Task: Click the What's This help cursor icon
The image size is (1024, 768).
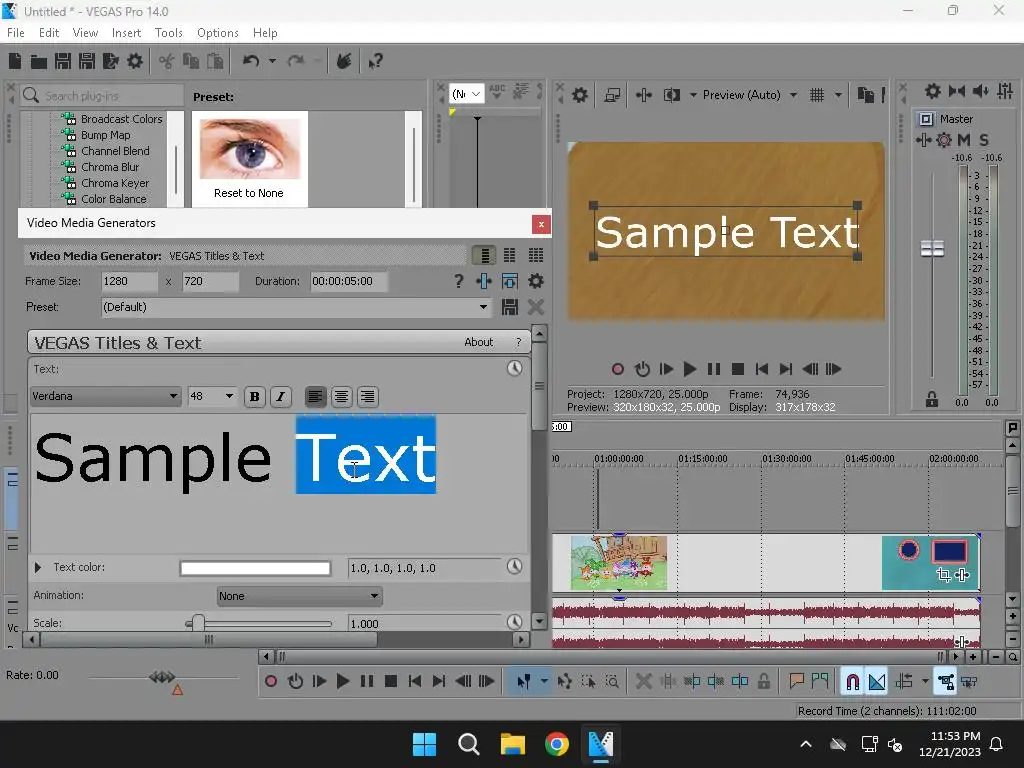Action: click(375, 61)
